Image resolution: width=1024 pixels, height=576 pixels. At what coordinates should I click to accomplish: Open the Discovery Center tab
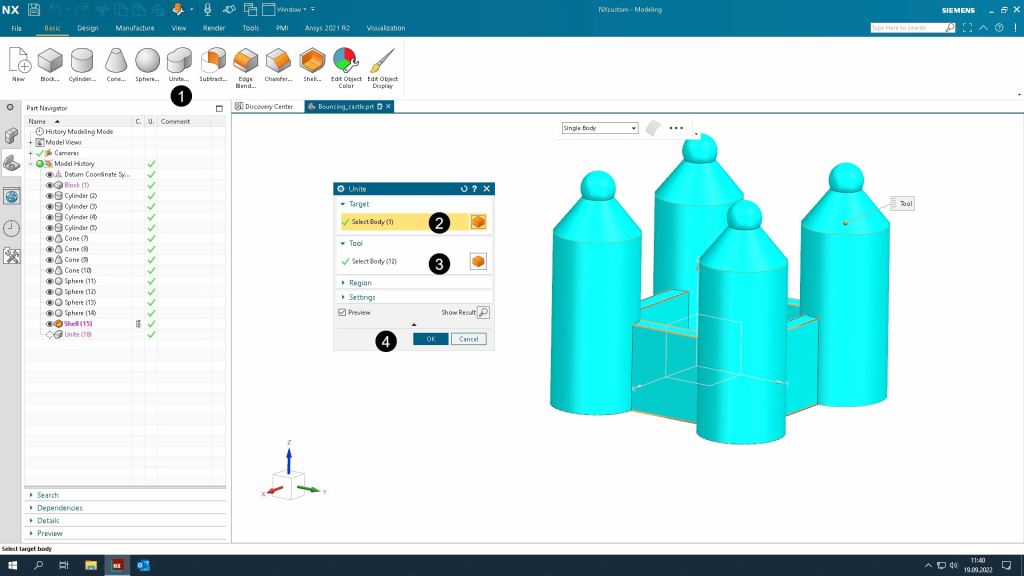click(x=266, y=106)
